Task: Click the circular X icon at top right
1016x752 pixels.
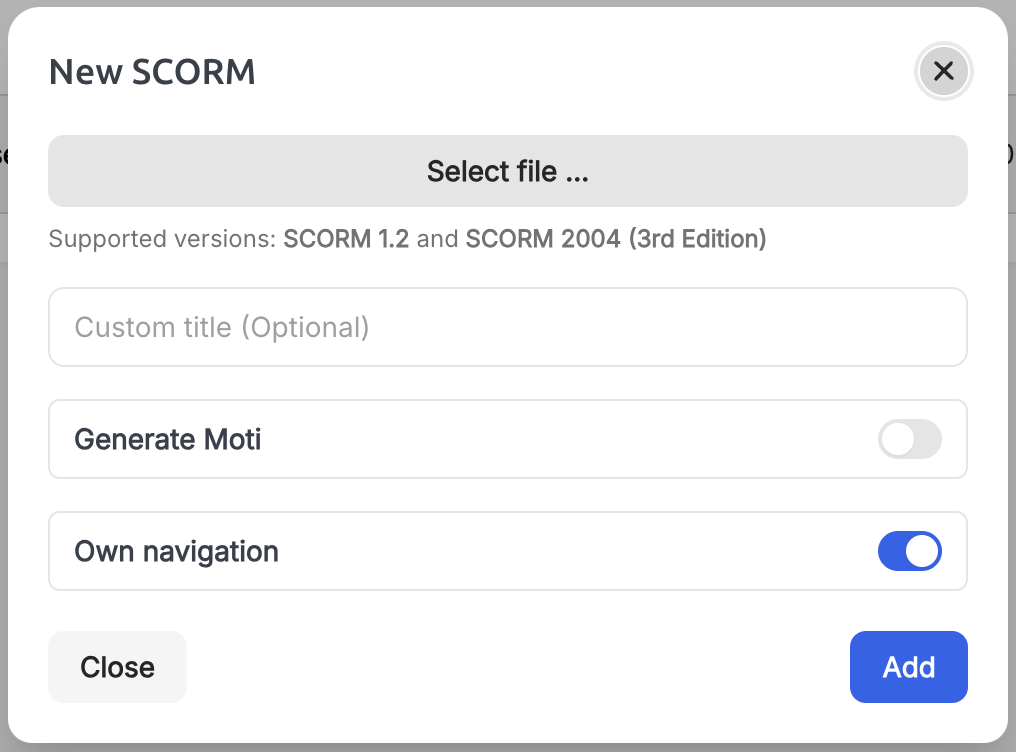Action: pyautogui.click(x=943, y=71)
